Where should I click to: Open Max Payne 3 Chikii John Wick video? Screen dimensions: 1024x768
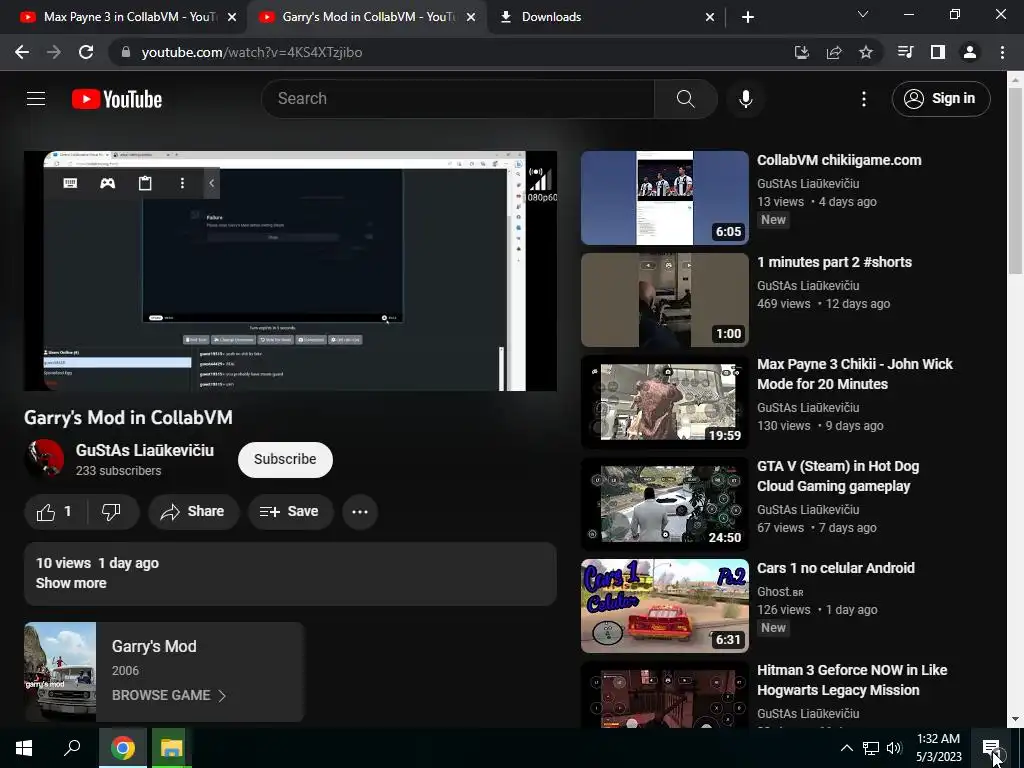pos(855,374)
